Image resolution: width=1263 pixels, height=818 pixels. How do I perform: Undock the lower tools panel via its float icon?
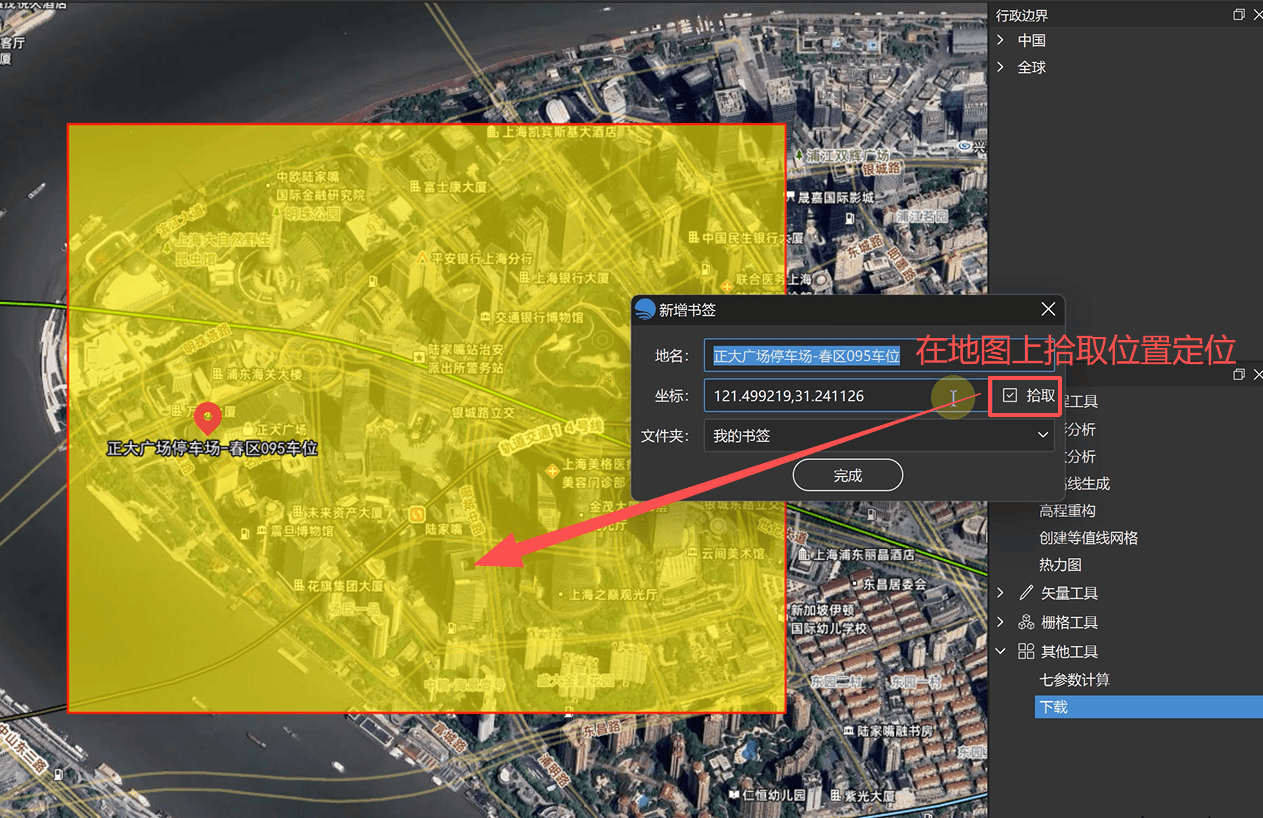pyautogui.click(x=1239, y=374)
